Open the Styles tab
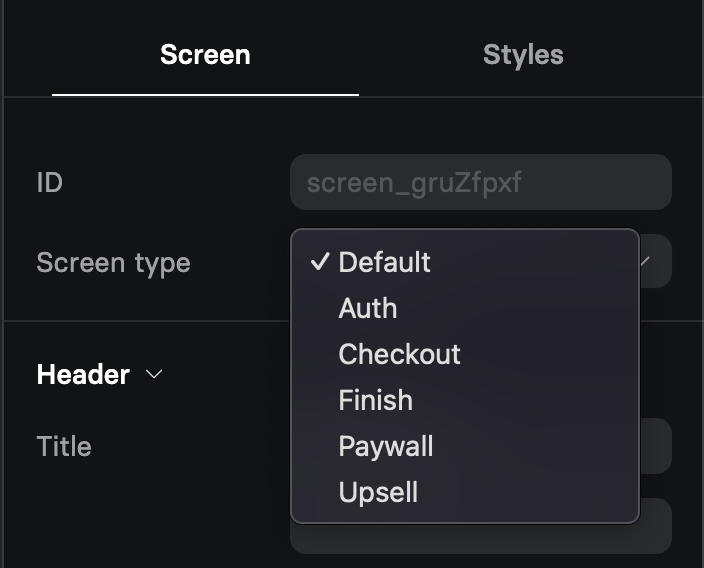704x568 pixels. [523, 54]
